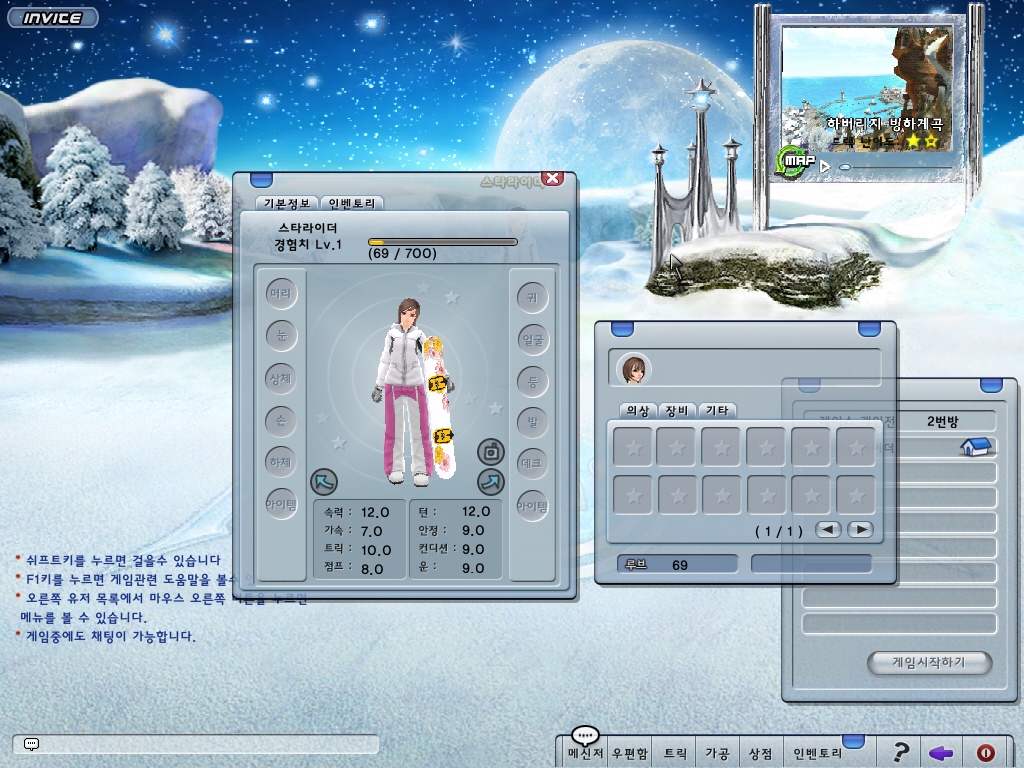Select the 머리 equipment slot

click(281, 293)
